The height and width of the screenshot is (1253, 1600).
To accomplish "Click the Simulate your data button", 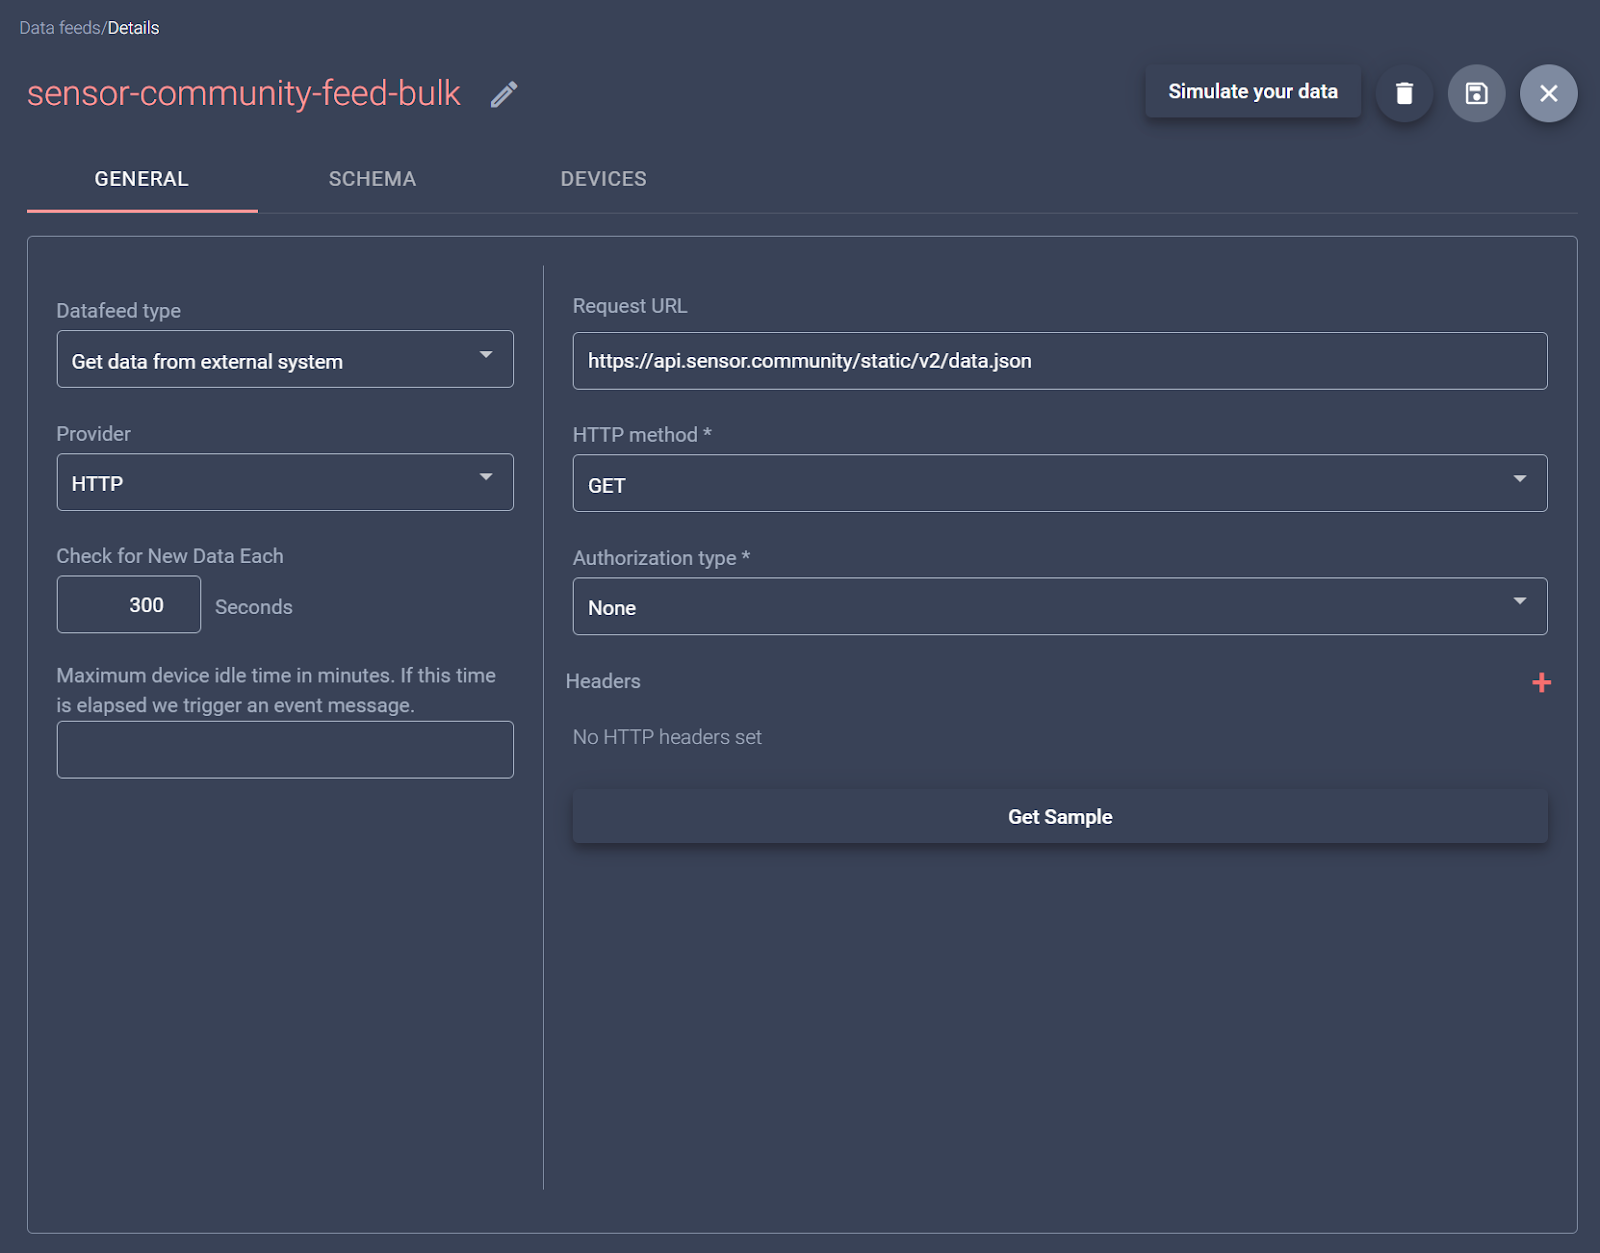I will pyautogui.click(x=1253, y=91).
